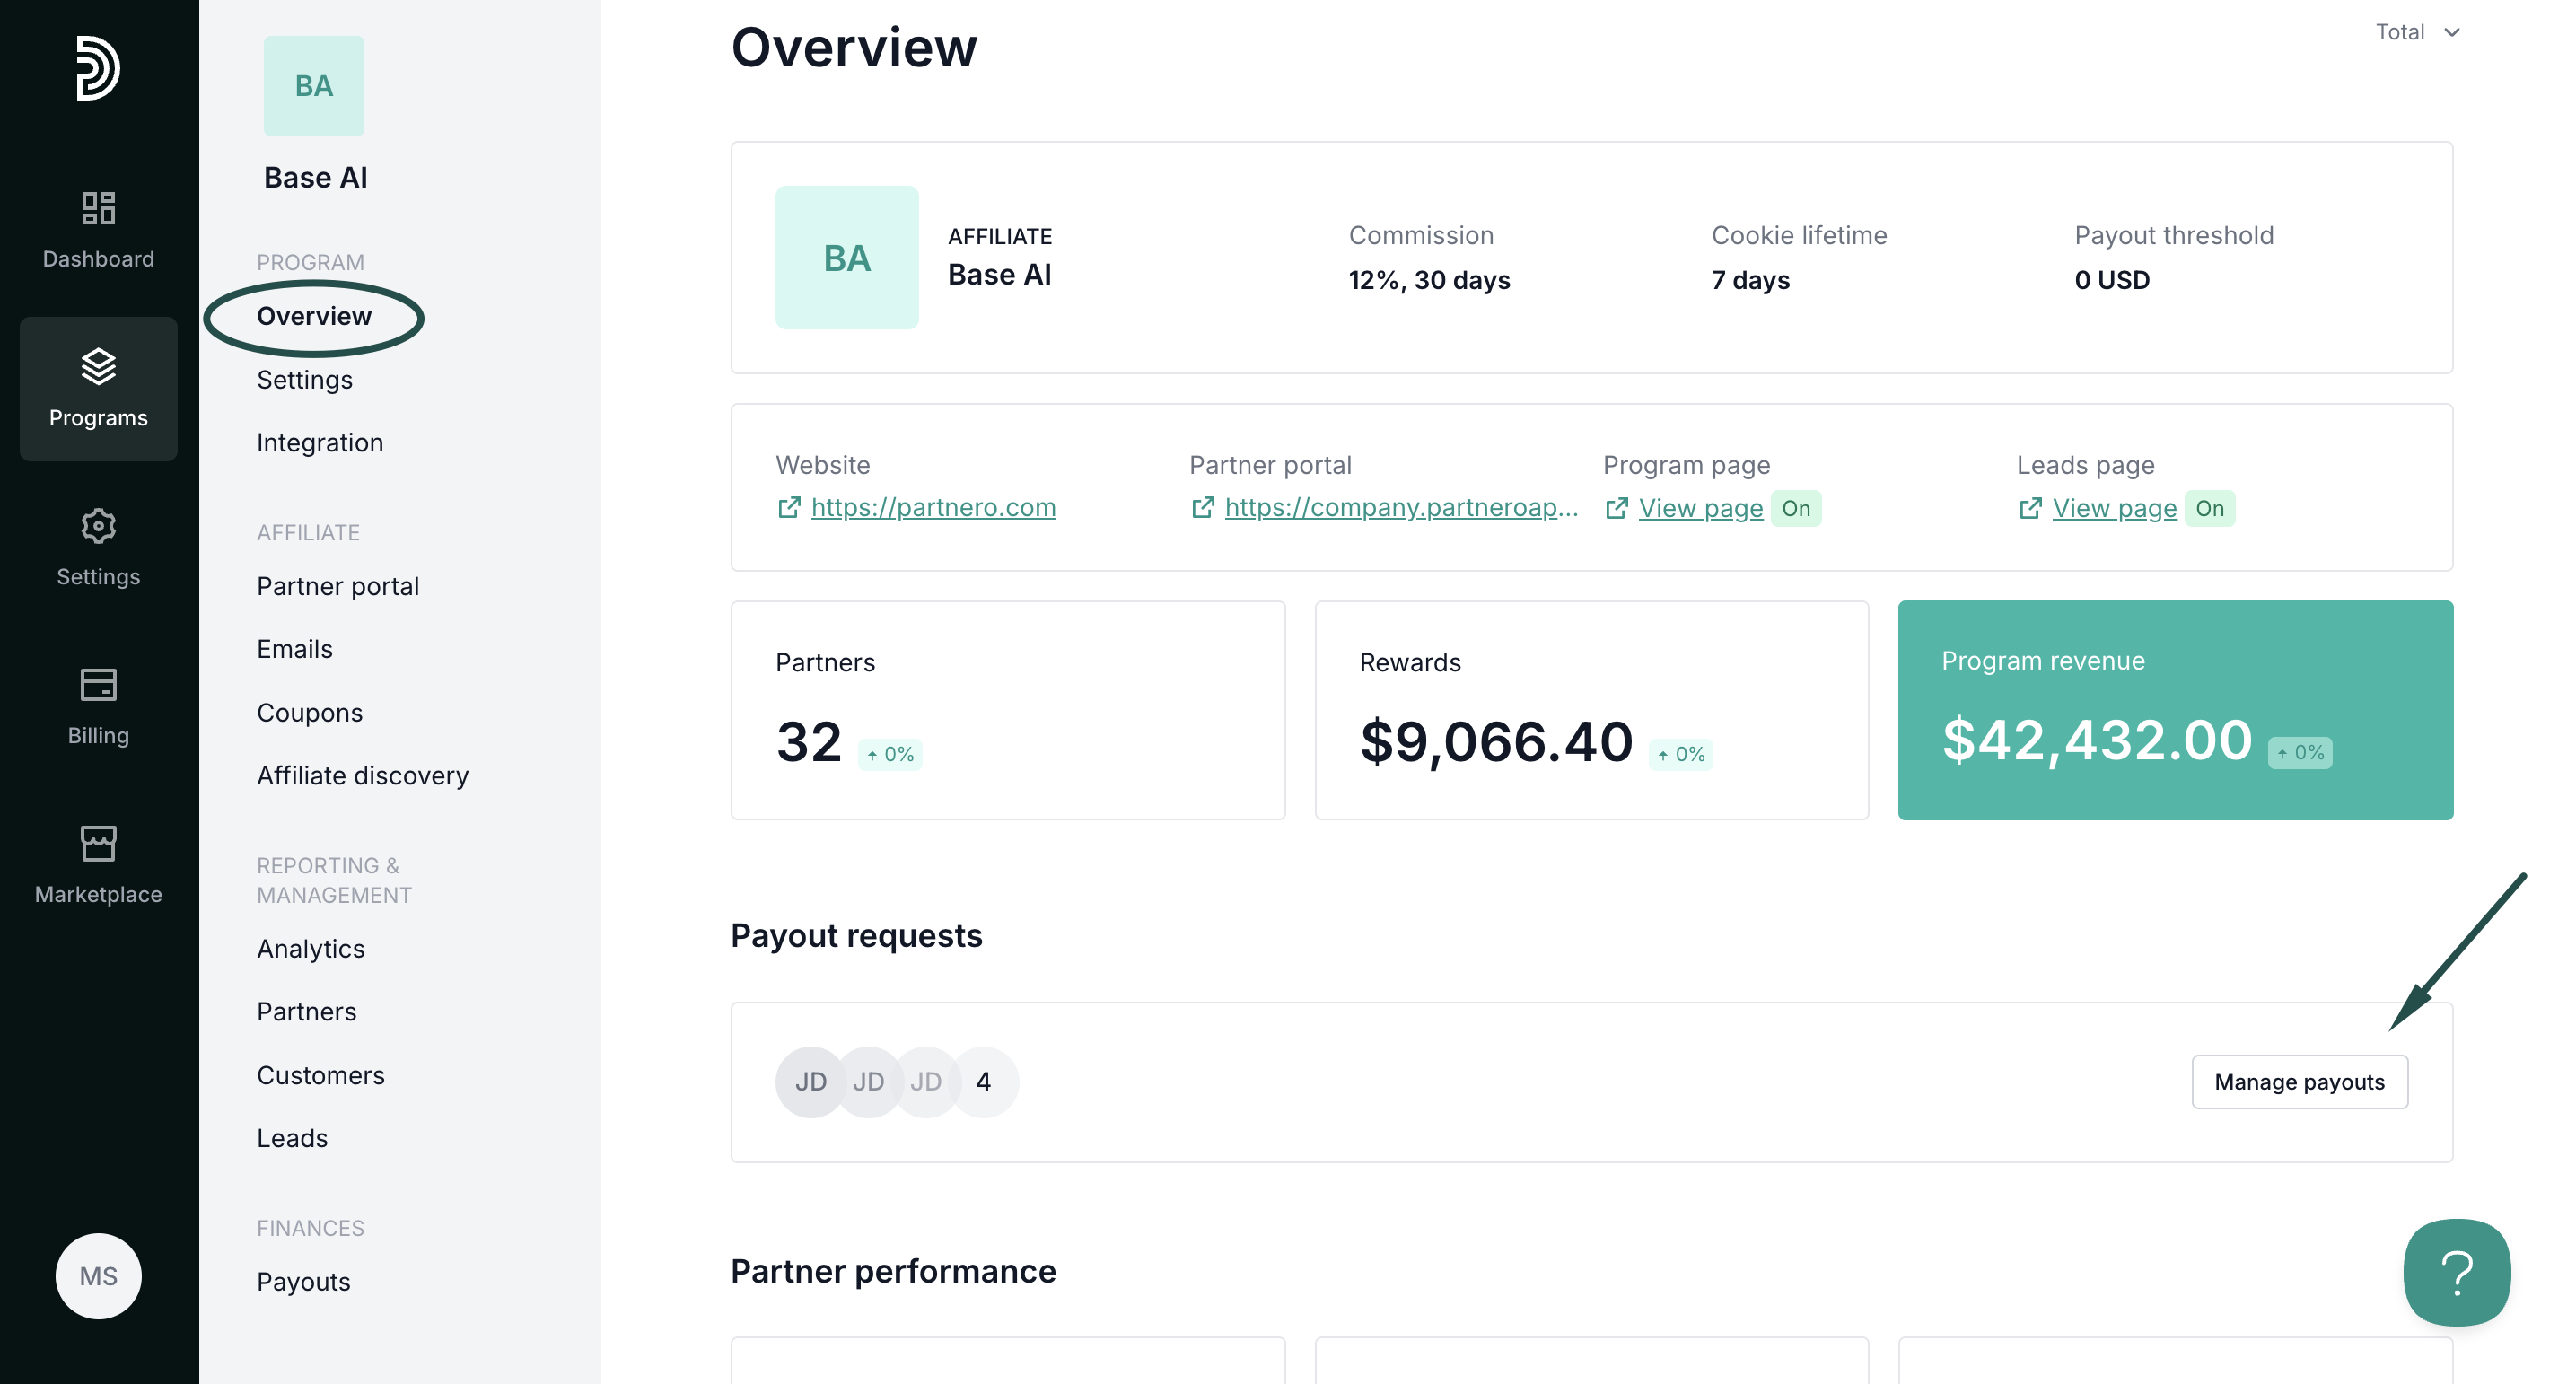The height and width of the screenshot is (1384, 2576).
Task: Expand the Total period dropdown
Action: pyautogui.click(x=2416, y=32)
